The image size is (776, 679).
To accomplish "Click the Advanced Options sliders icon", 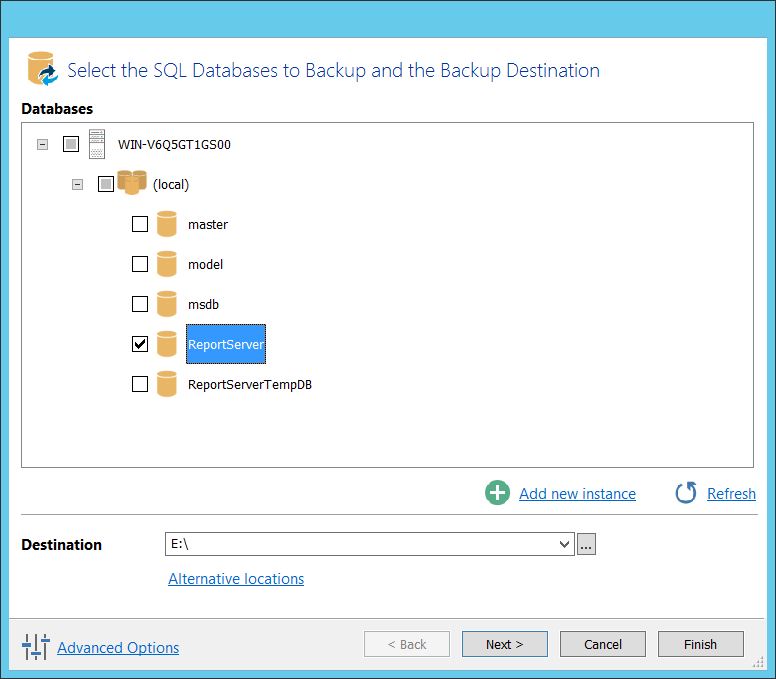I will 36,646.
